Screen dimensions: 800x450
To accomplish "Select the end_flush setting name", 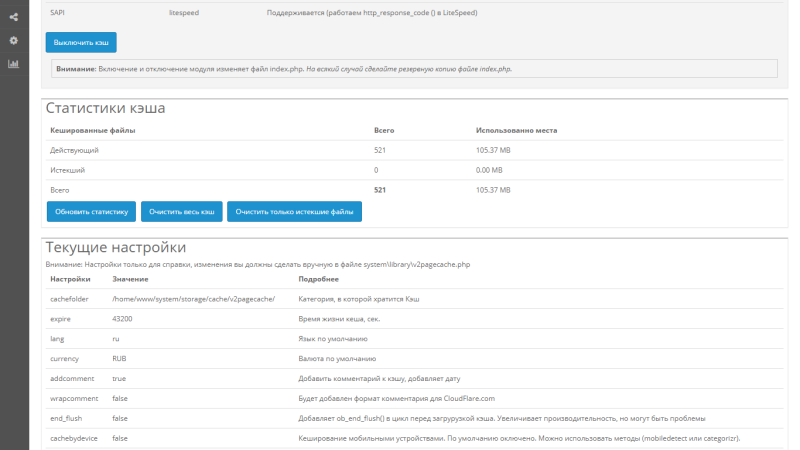I will (66, 418).
